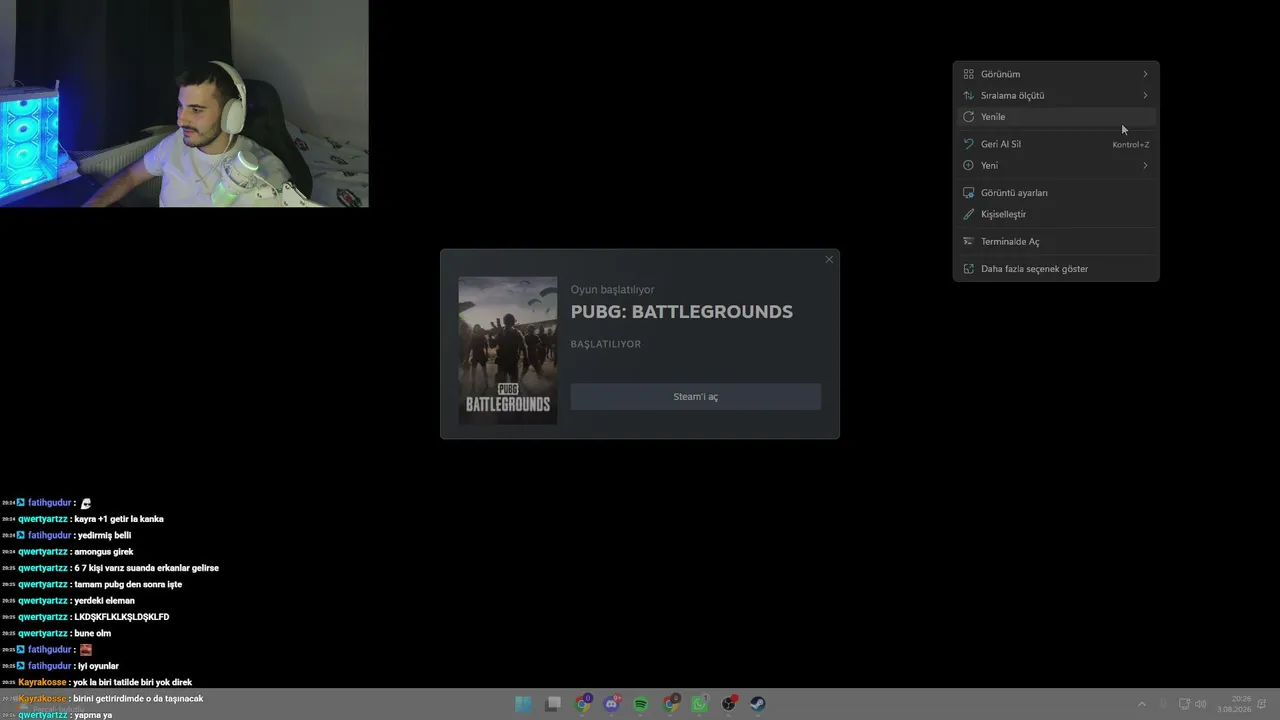
Task: Click chat message '6 7 kişi varız suanda erkanlar gelirse'
Action: click(147, 568)
